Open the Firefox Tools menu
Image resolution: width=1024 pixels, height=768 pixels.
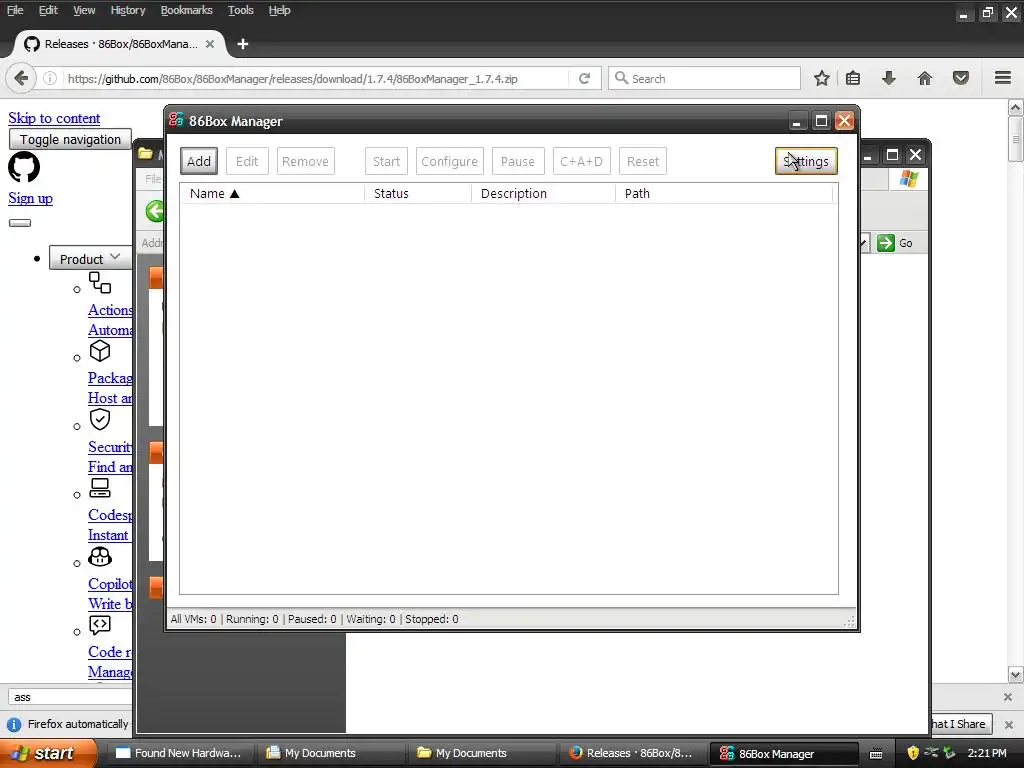240,10
